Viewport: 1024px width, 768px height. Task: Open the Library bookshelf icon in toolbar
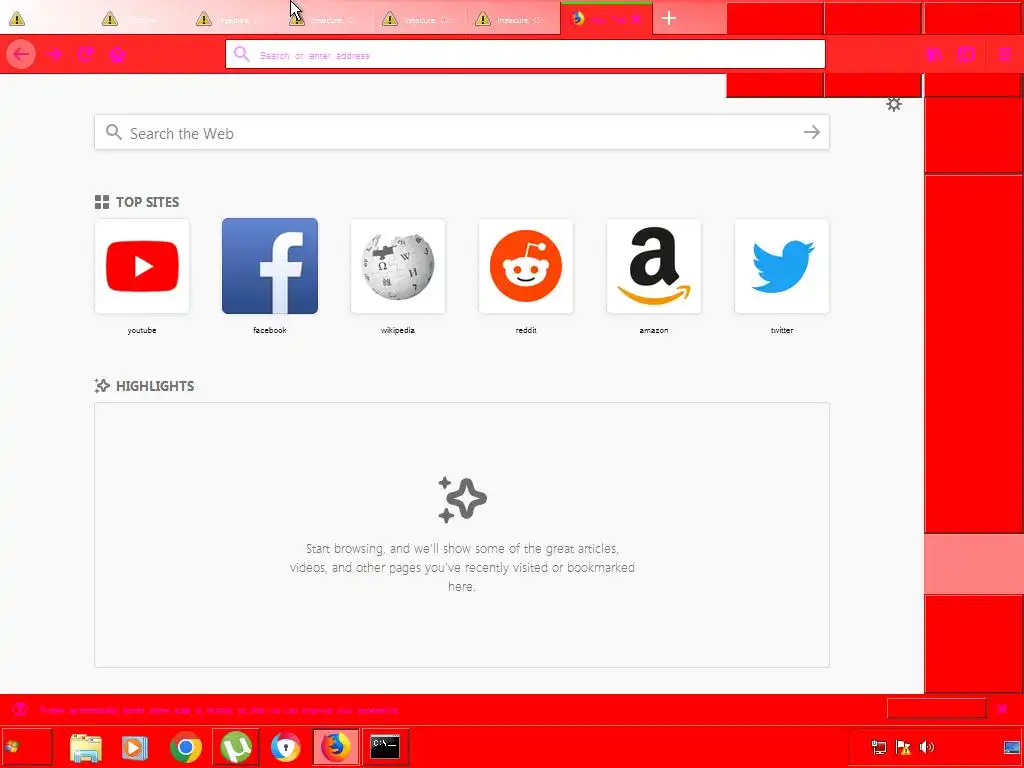[934, 54]
